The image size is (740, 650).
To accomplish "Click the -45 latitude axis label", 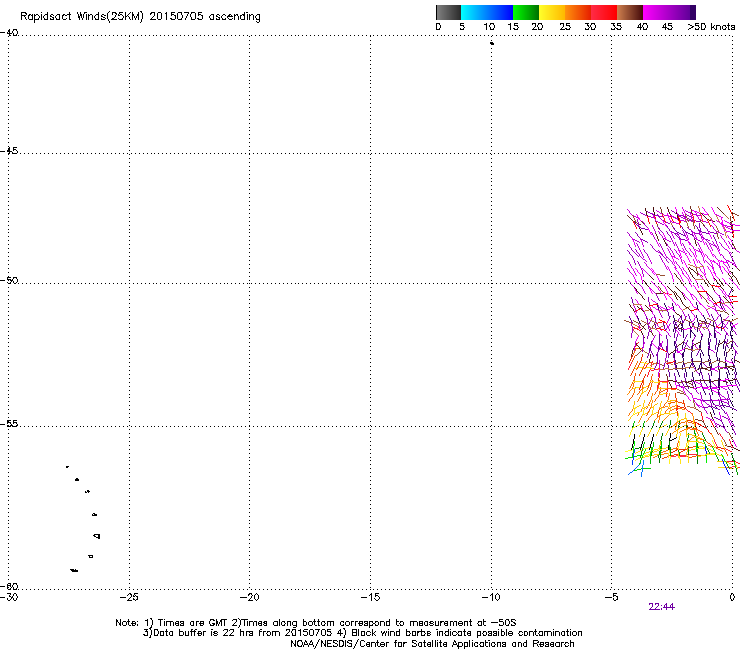I will pos(9,151).
